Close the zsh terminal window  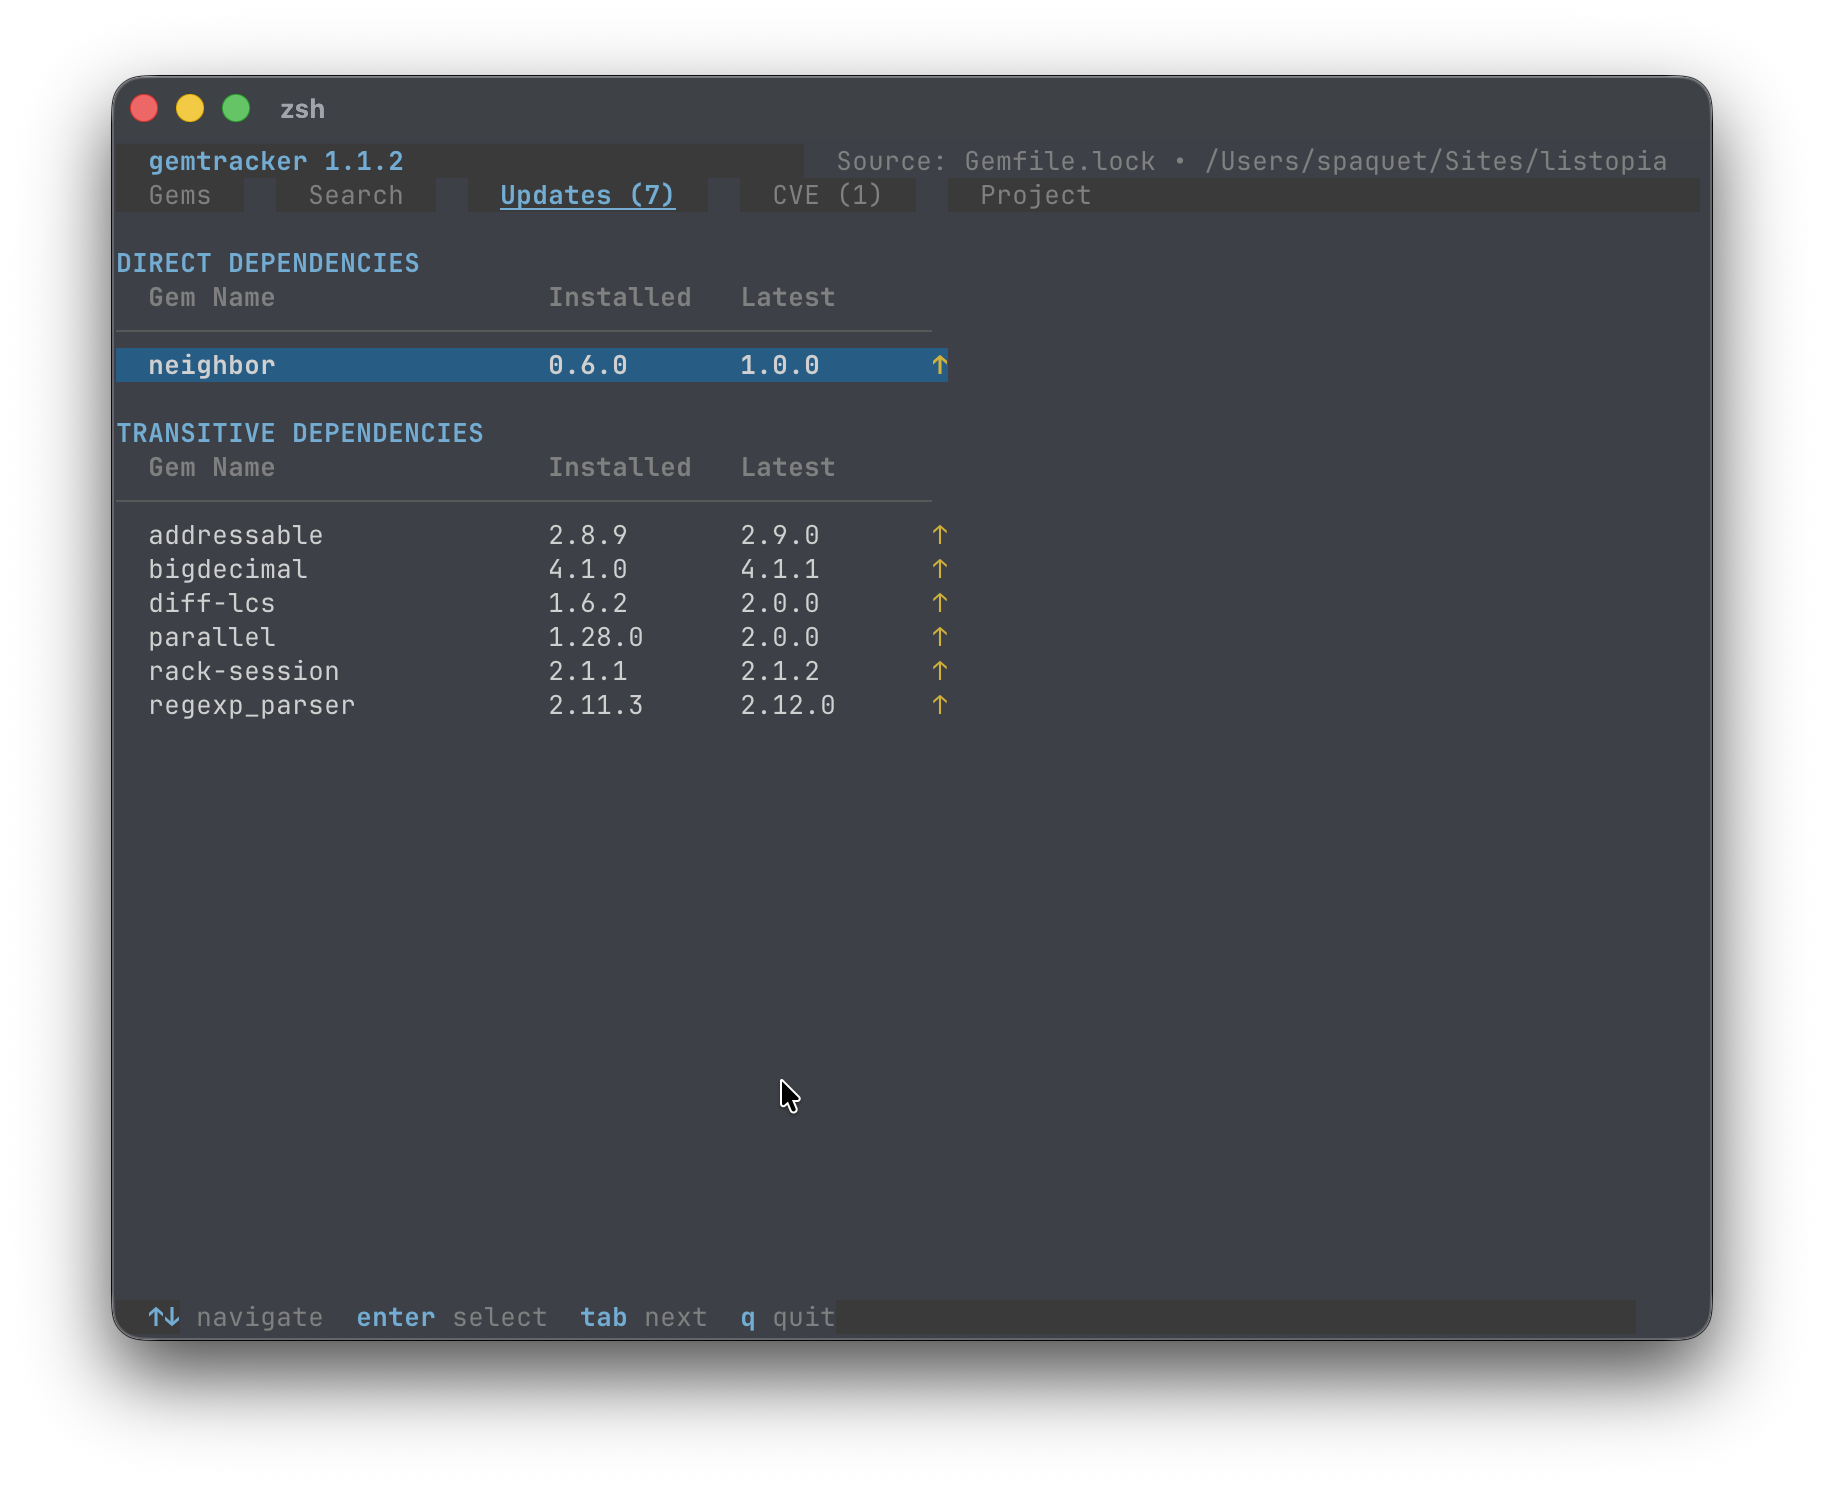(144, 108)
